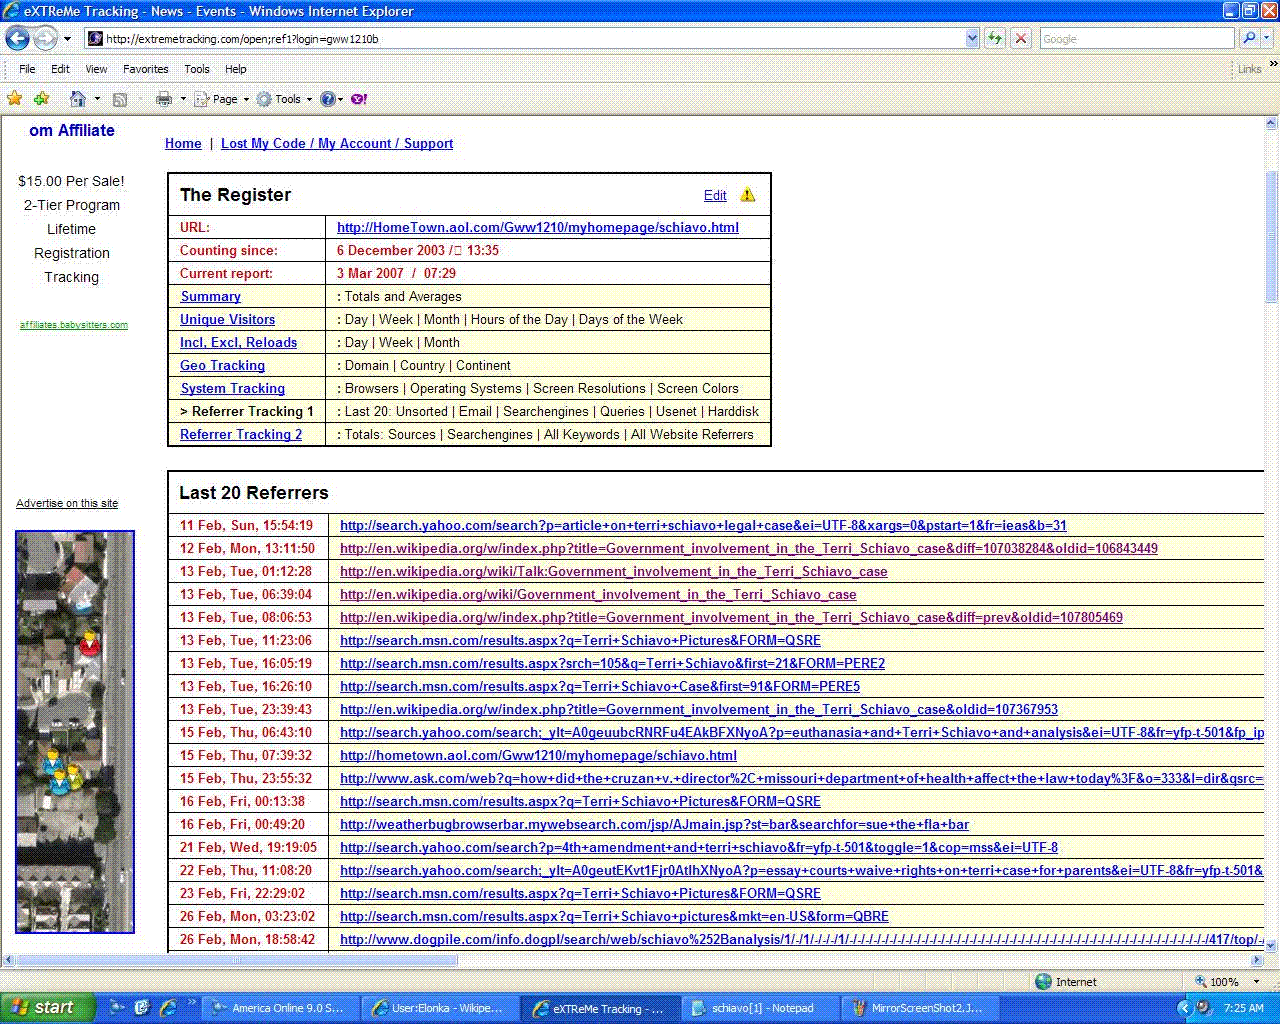Screen dimensions: 1280x1024
Task: Click the Print toolbar icon
Action: [x=164, y=99]
